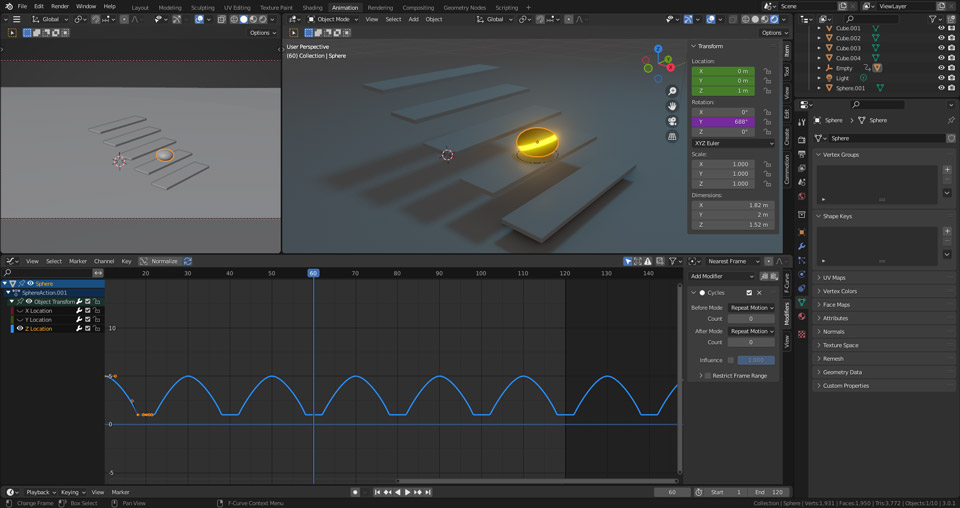
Task: Click the zoom view magnifier gizmo
Action: tap(673, 91)
